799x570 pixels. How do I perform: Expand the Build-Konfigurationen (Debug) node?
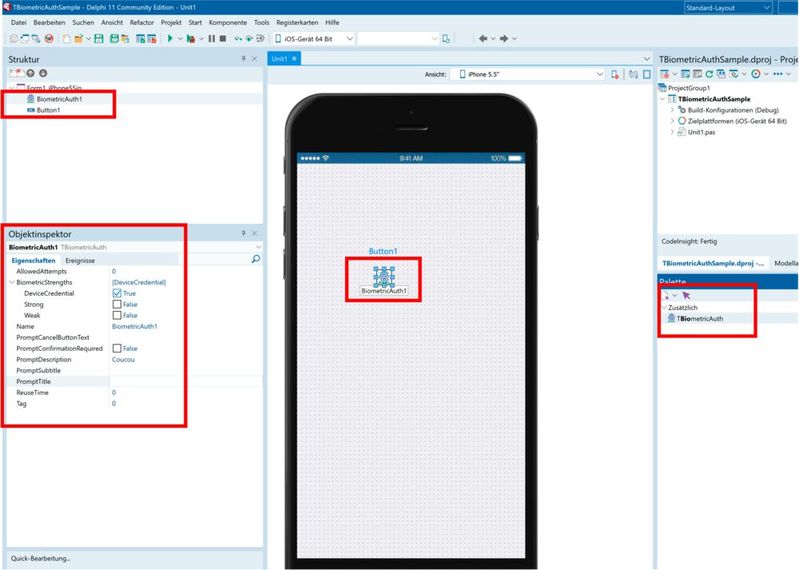click(x=672, y=110)
